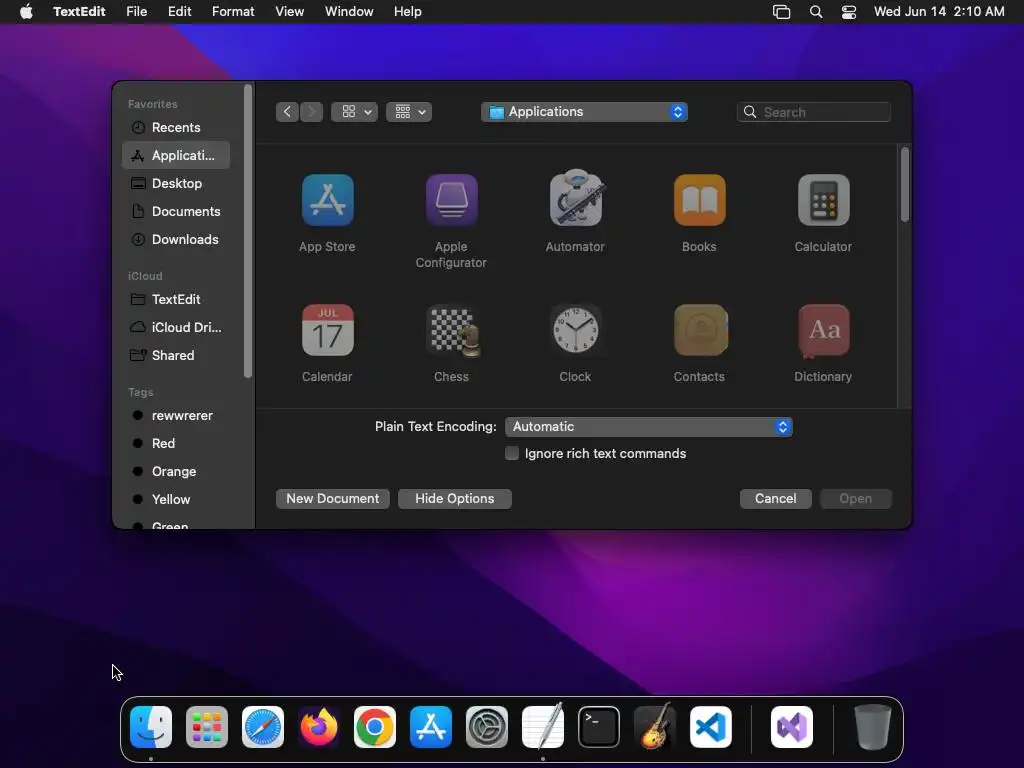The width and height of the screenshot is (1024, 768).
Task: Select the Clock application
Action: click(x=575, y=330)
